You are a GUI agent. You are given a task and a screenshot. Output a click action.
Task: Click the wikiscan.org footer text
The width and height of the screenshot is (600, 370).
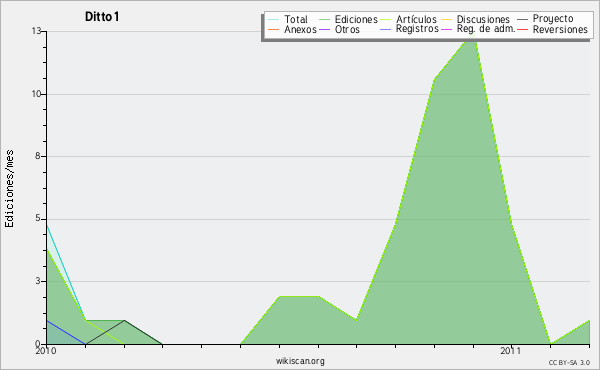pyautogui.click(x=300, y=361)
